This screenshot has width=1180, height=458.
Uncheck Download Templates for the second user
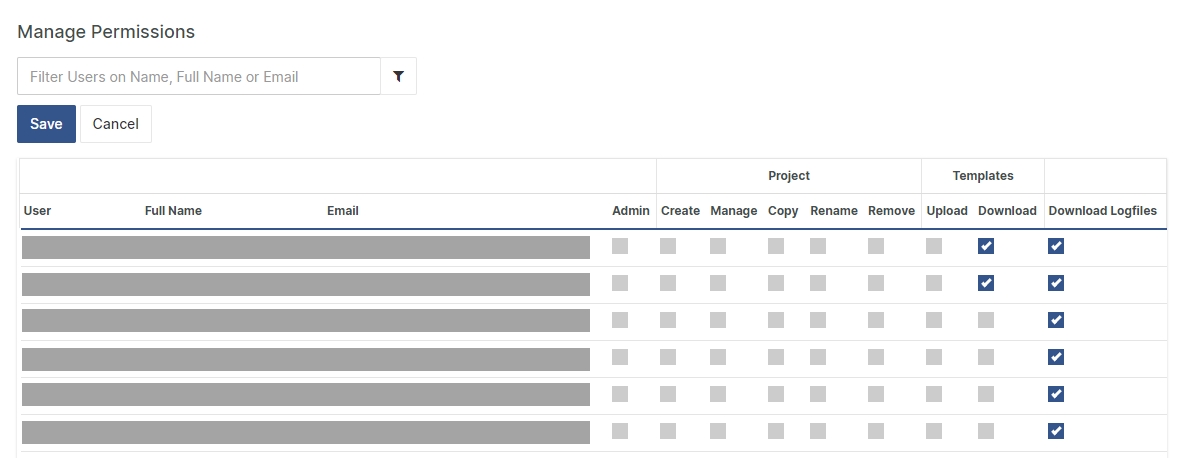tap(986, 283)
